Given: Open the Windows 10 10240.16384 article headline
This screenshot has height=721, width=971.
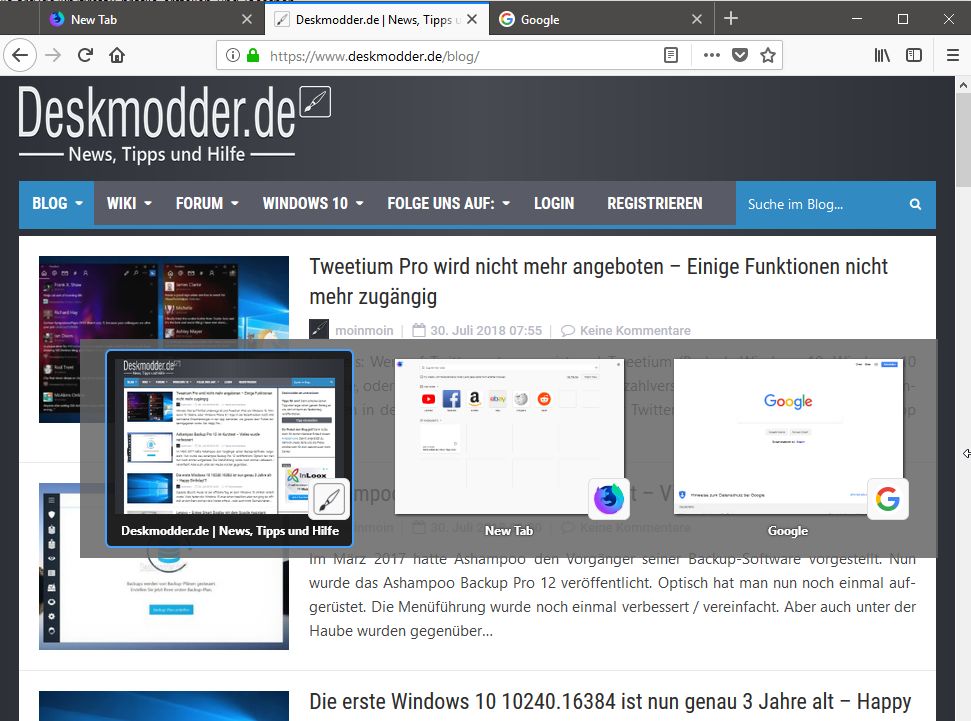Looking at the screenshot, I should pyautogui.click(x=610, y=701).
